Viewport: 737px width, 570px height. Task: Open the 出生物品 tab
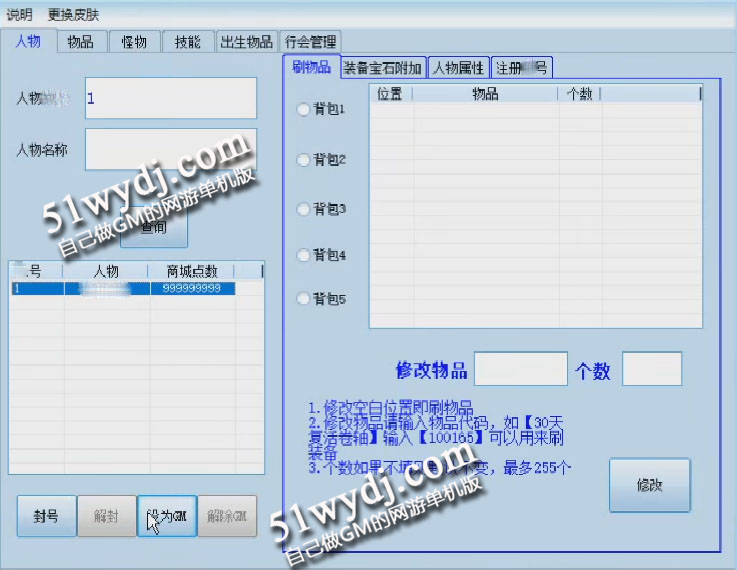[x=245, y=41]
